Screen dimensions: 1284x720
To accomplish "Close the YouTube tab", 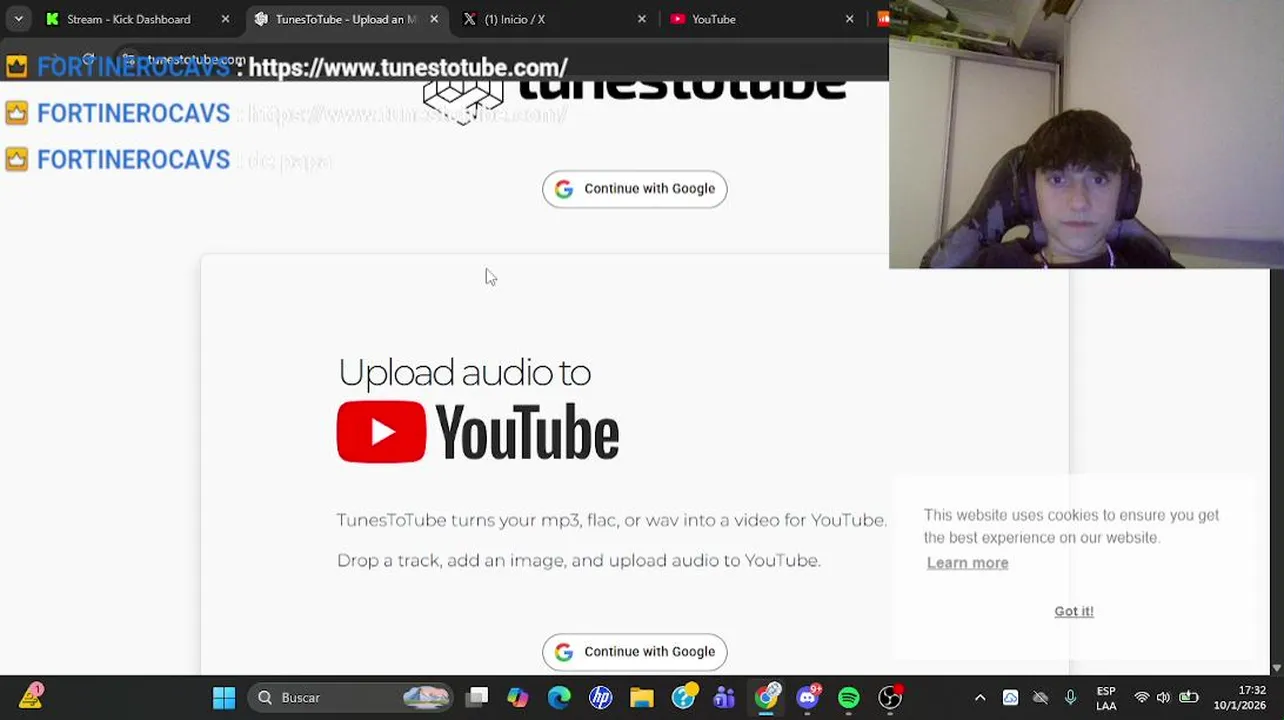I will click(850, 19).
